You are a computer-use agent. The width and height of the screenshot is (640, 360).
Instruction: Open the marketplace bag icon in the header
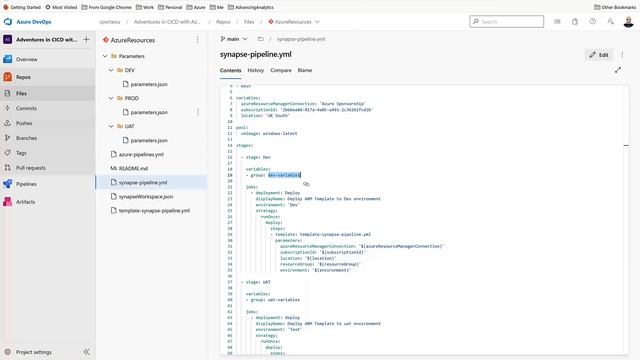click(575, 22)
